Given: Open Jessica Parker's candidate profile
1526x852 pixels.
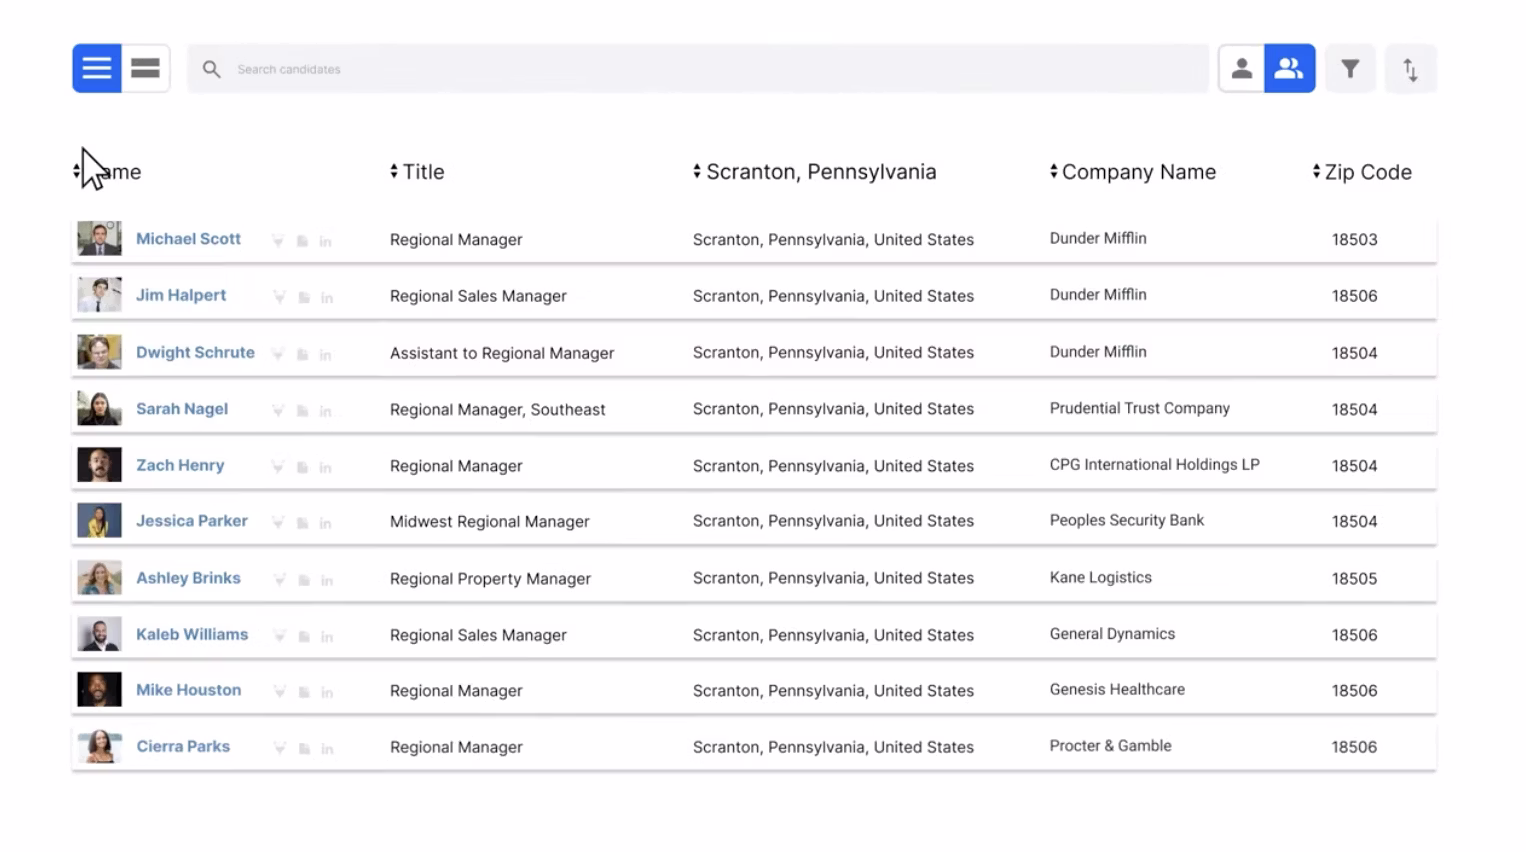Looking at the screenshot, I should click(191, 521).
